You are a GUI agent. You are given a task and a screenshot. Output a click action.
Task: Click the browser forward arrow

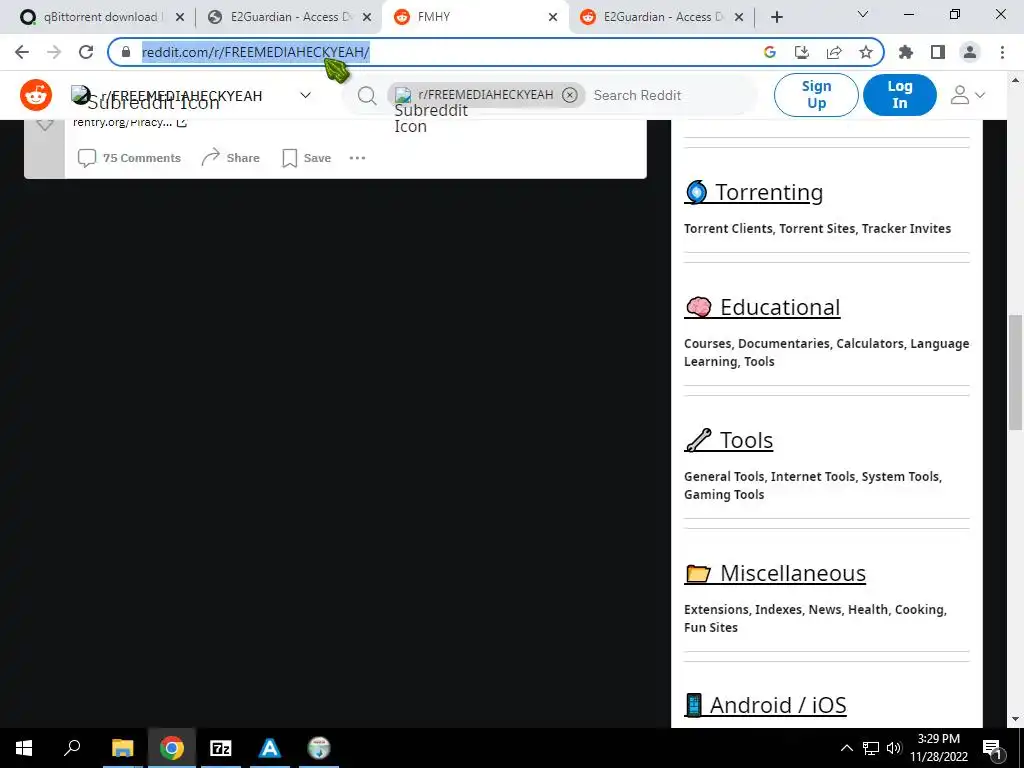pyautogui.click(x=54, y=52)
